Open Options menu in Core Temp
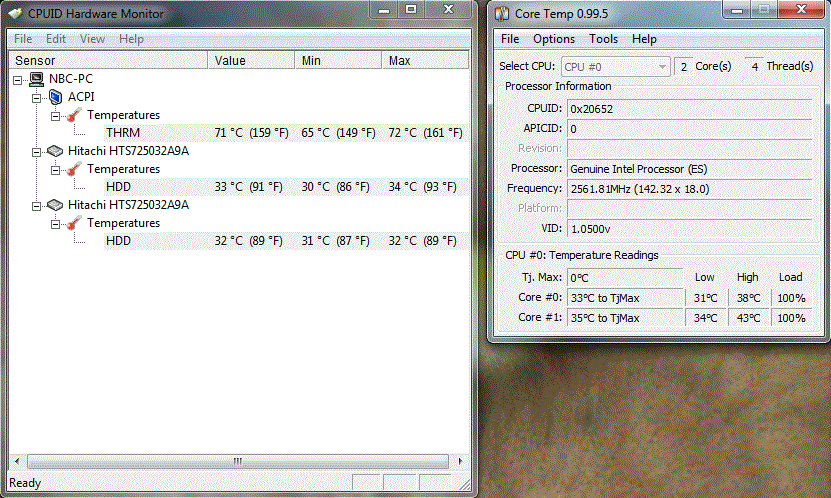 [554, 39]
